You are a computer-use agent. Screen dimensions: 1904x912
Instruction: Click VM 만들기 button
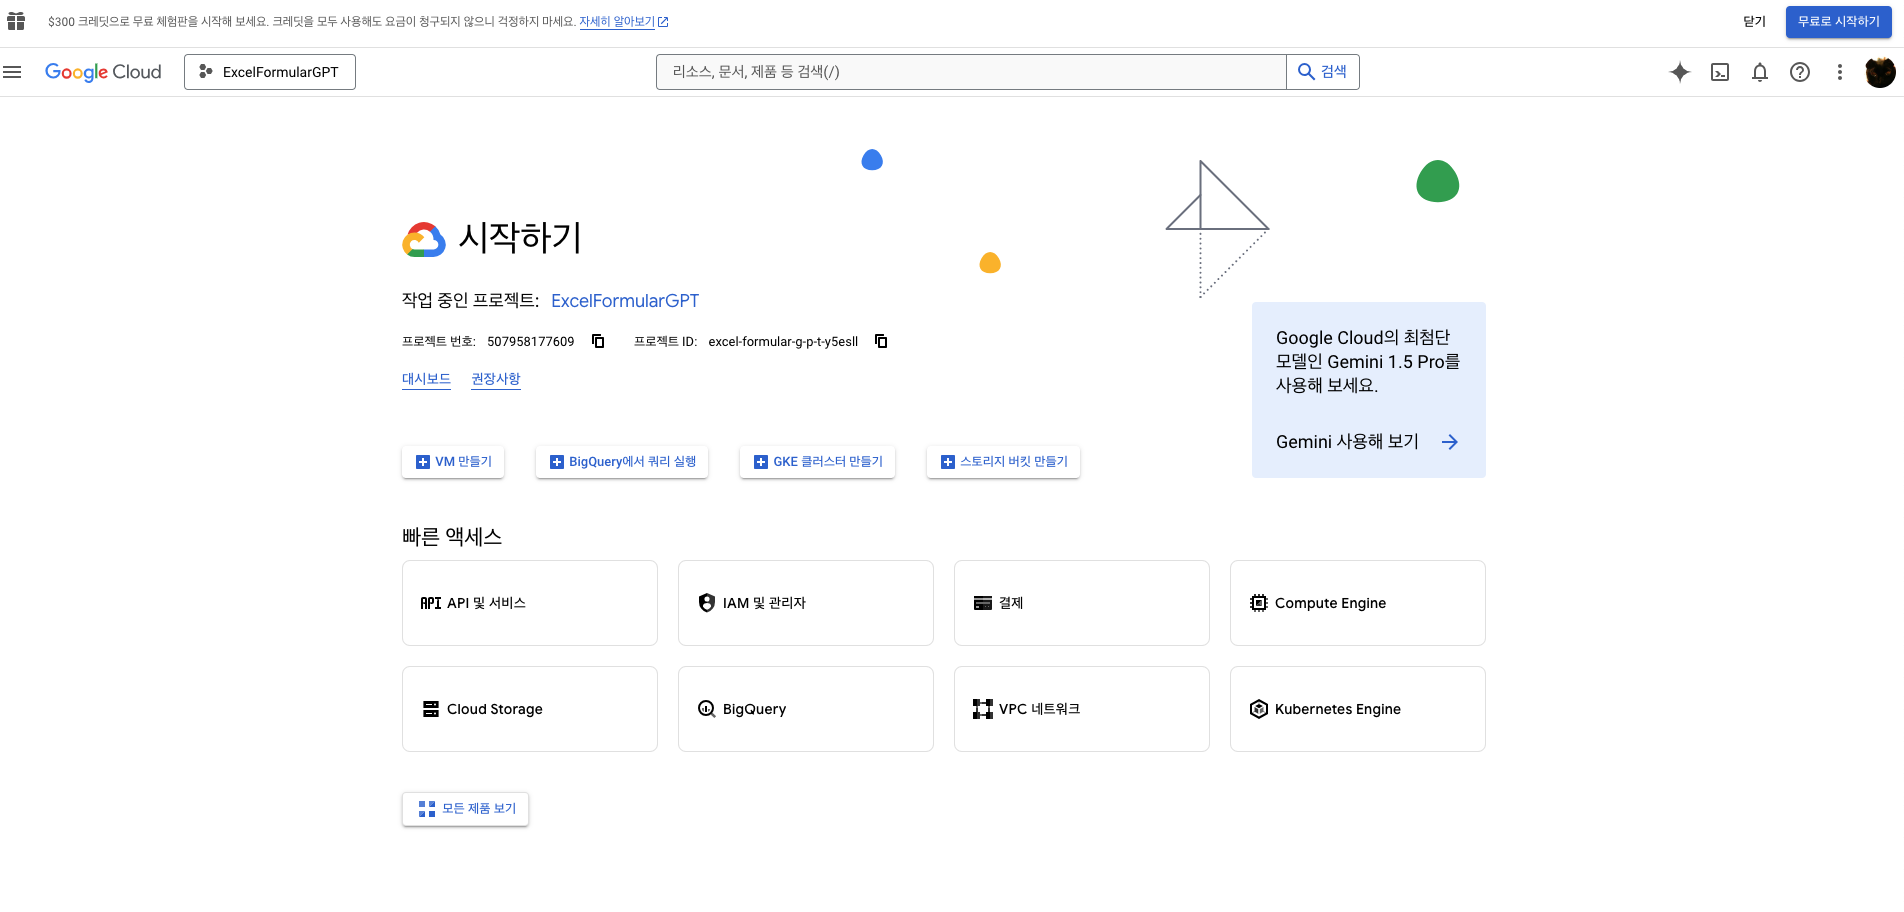point(453,462)
